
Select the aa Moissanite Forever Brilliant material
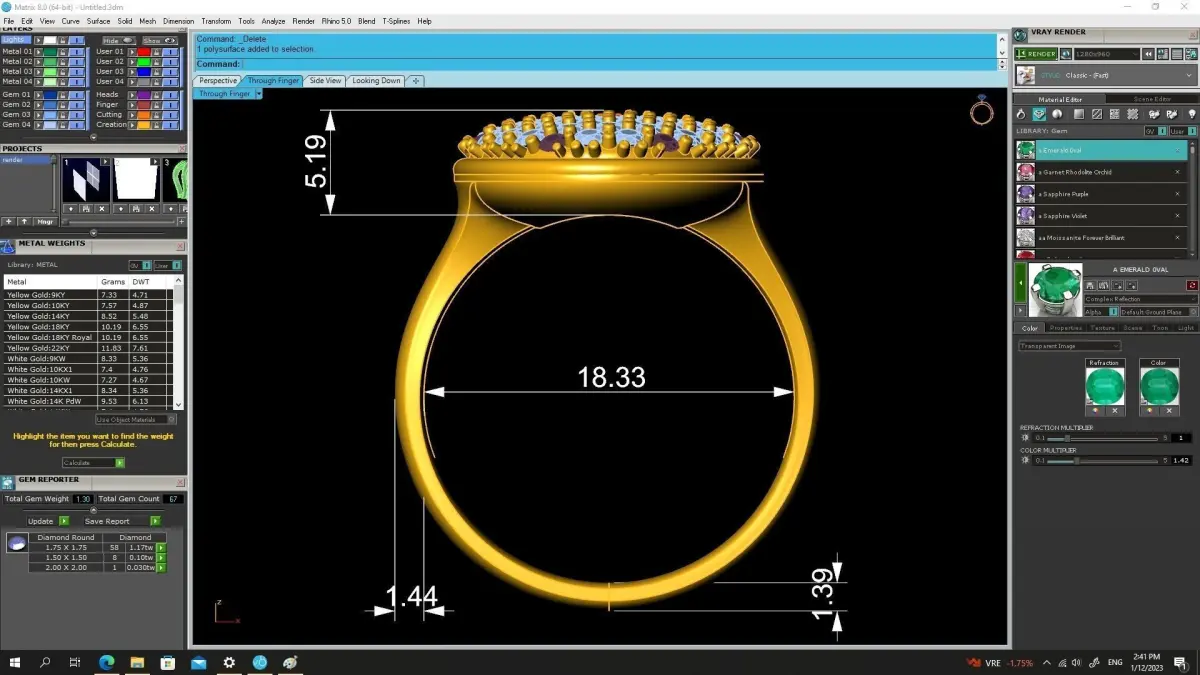(x=1100, y=238)
